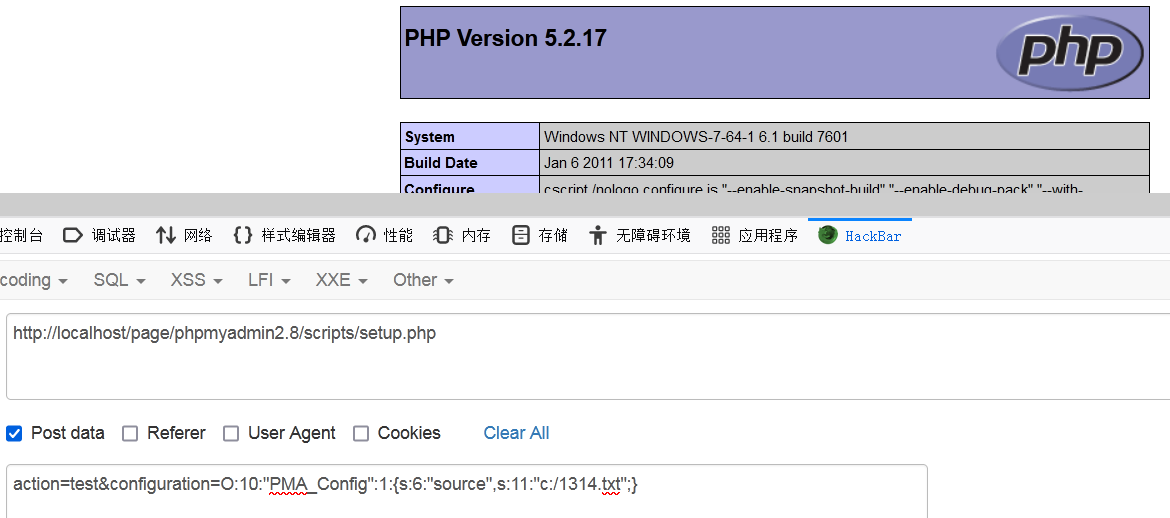Click the PHP Version 5.2.17 heading

click(505, 38)
